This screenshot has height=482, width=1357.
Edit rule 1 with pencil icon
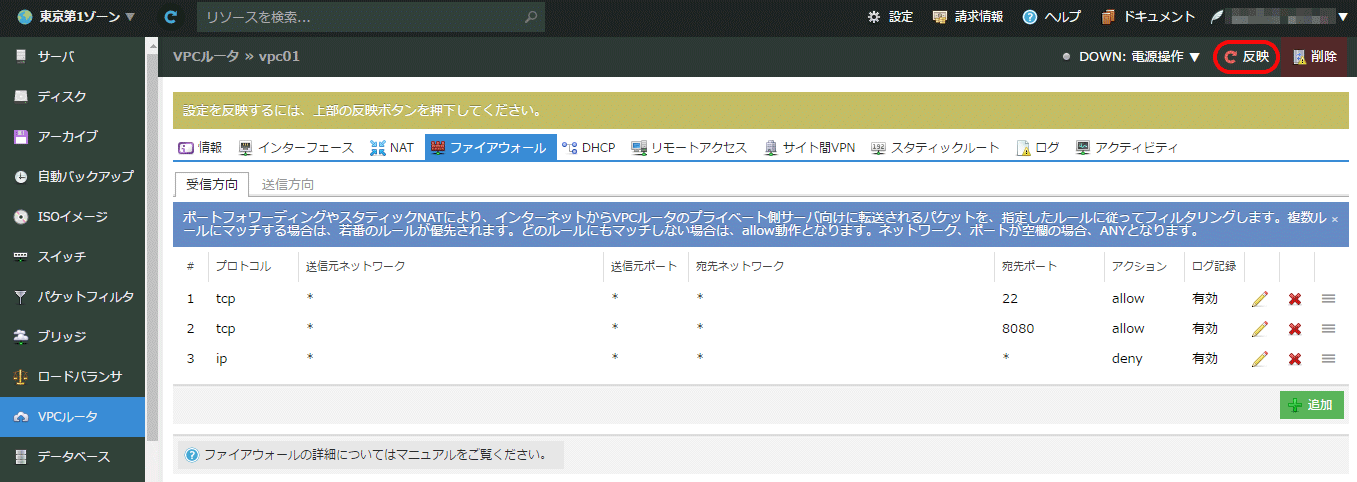(1259, 299)
